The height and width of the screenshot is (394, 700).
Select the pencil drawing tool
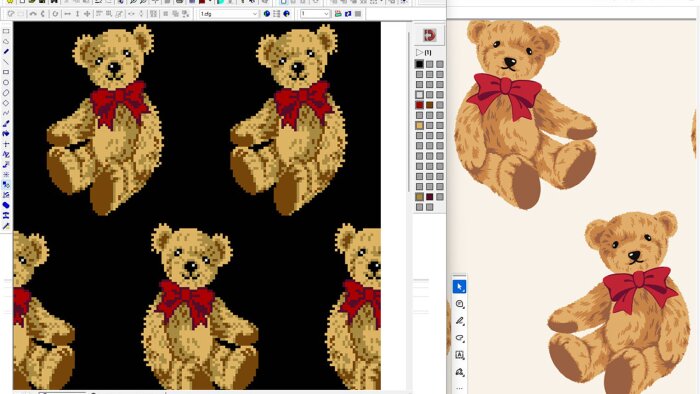[x=6, y=52]
